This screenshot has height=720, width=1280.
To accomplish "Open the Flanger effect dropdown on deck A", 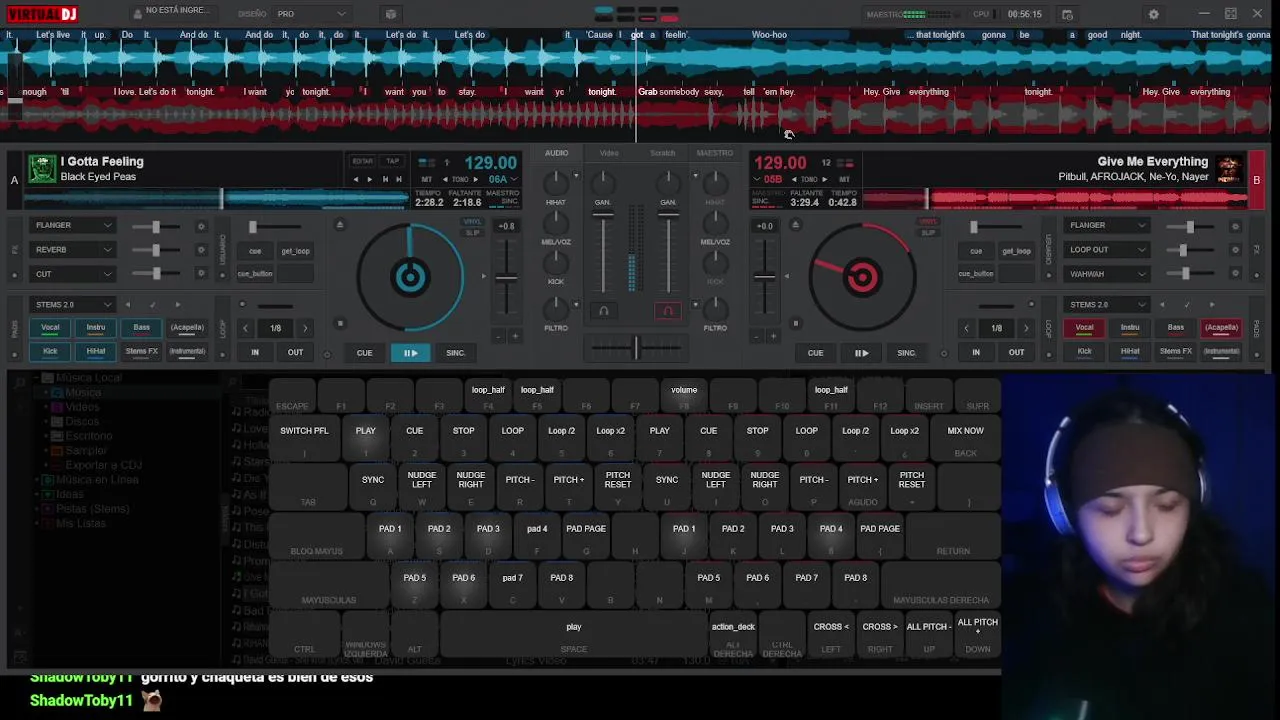I will [x=73, y=226].
